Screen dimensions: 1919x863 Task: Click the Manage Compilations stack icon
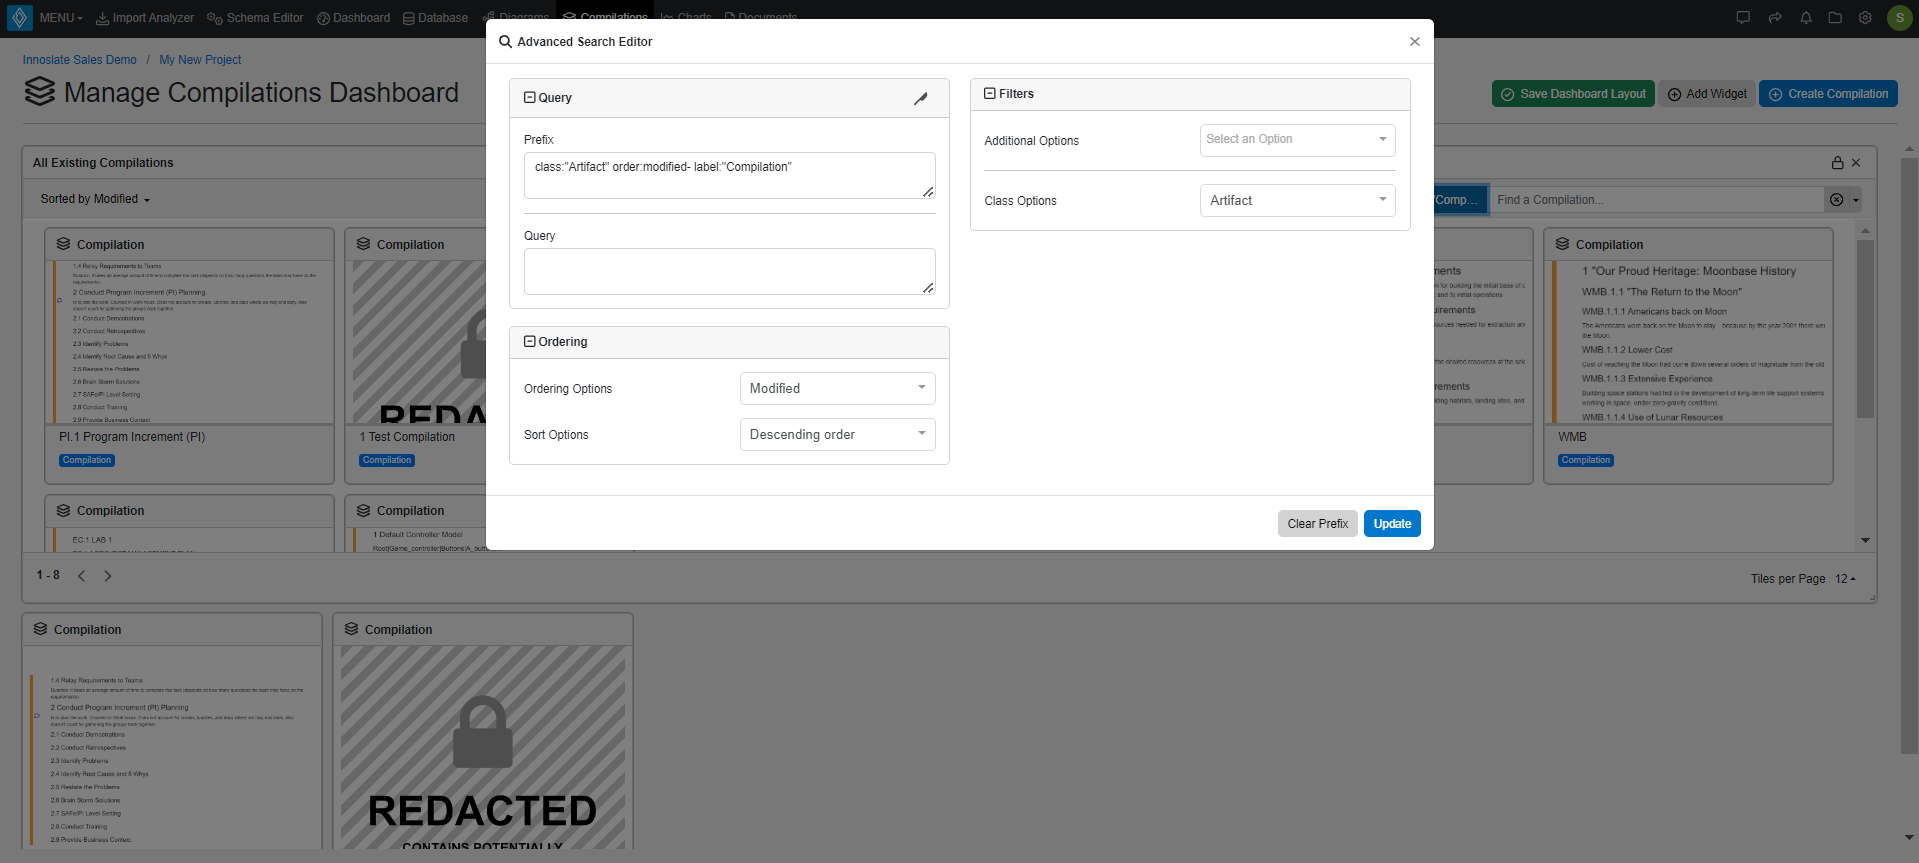pyautogui.click(x=40, y=91)
